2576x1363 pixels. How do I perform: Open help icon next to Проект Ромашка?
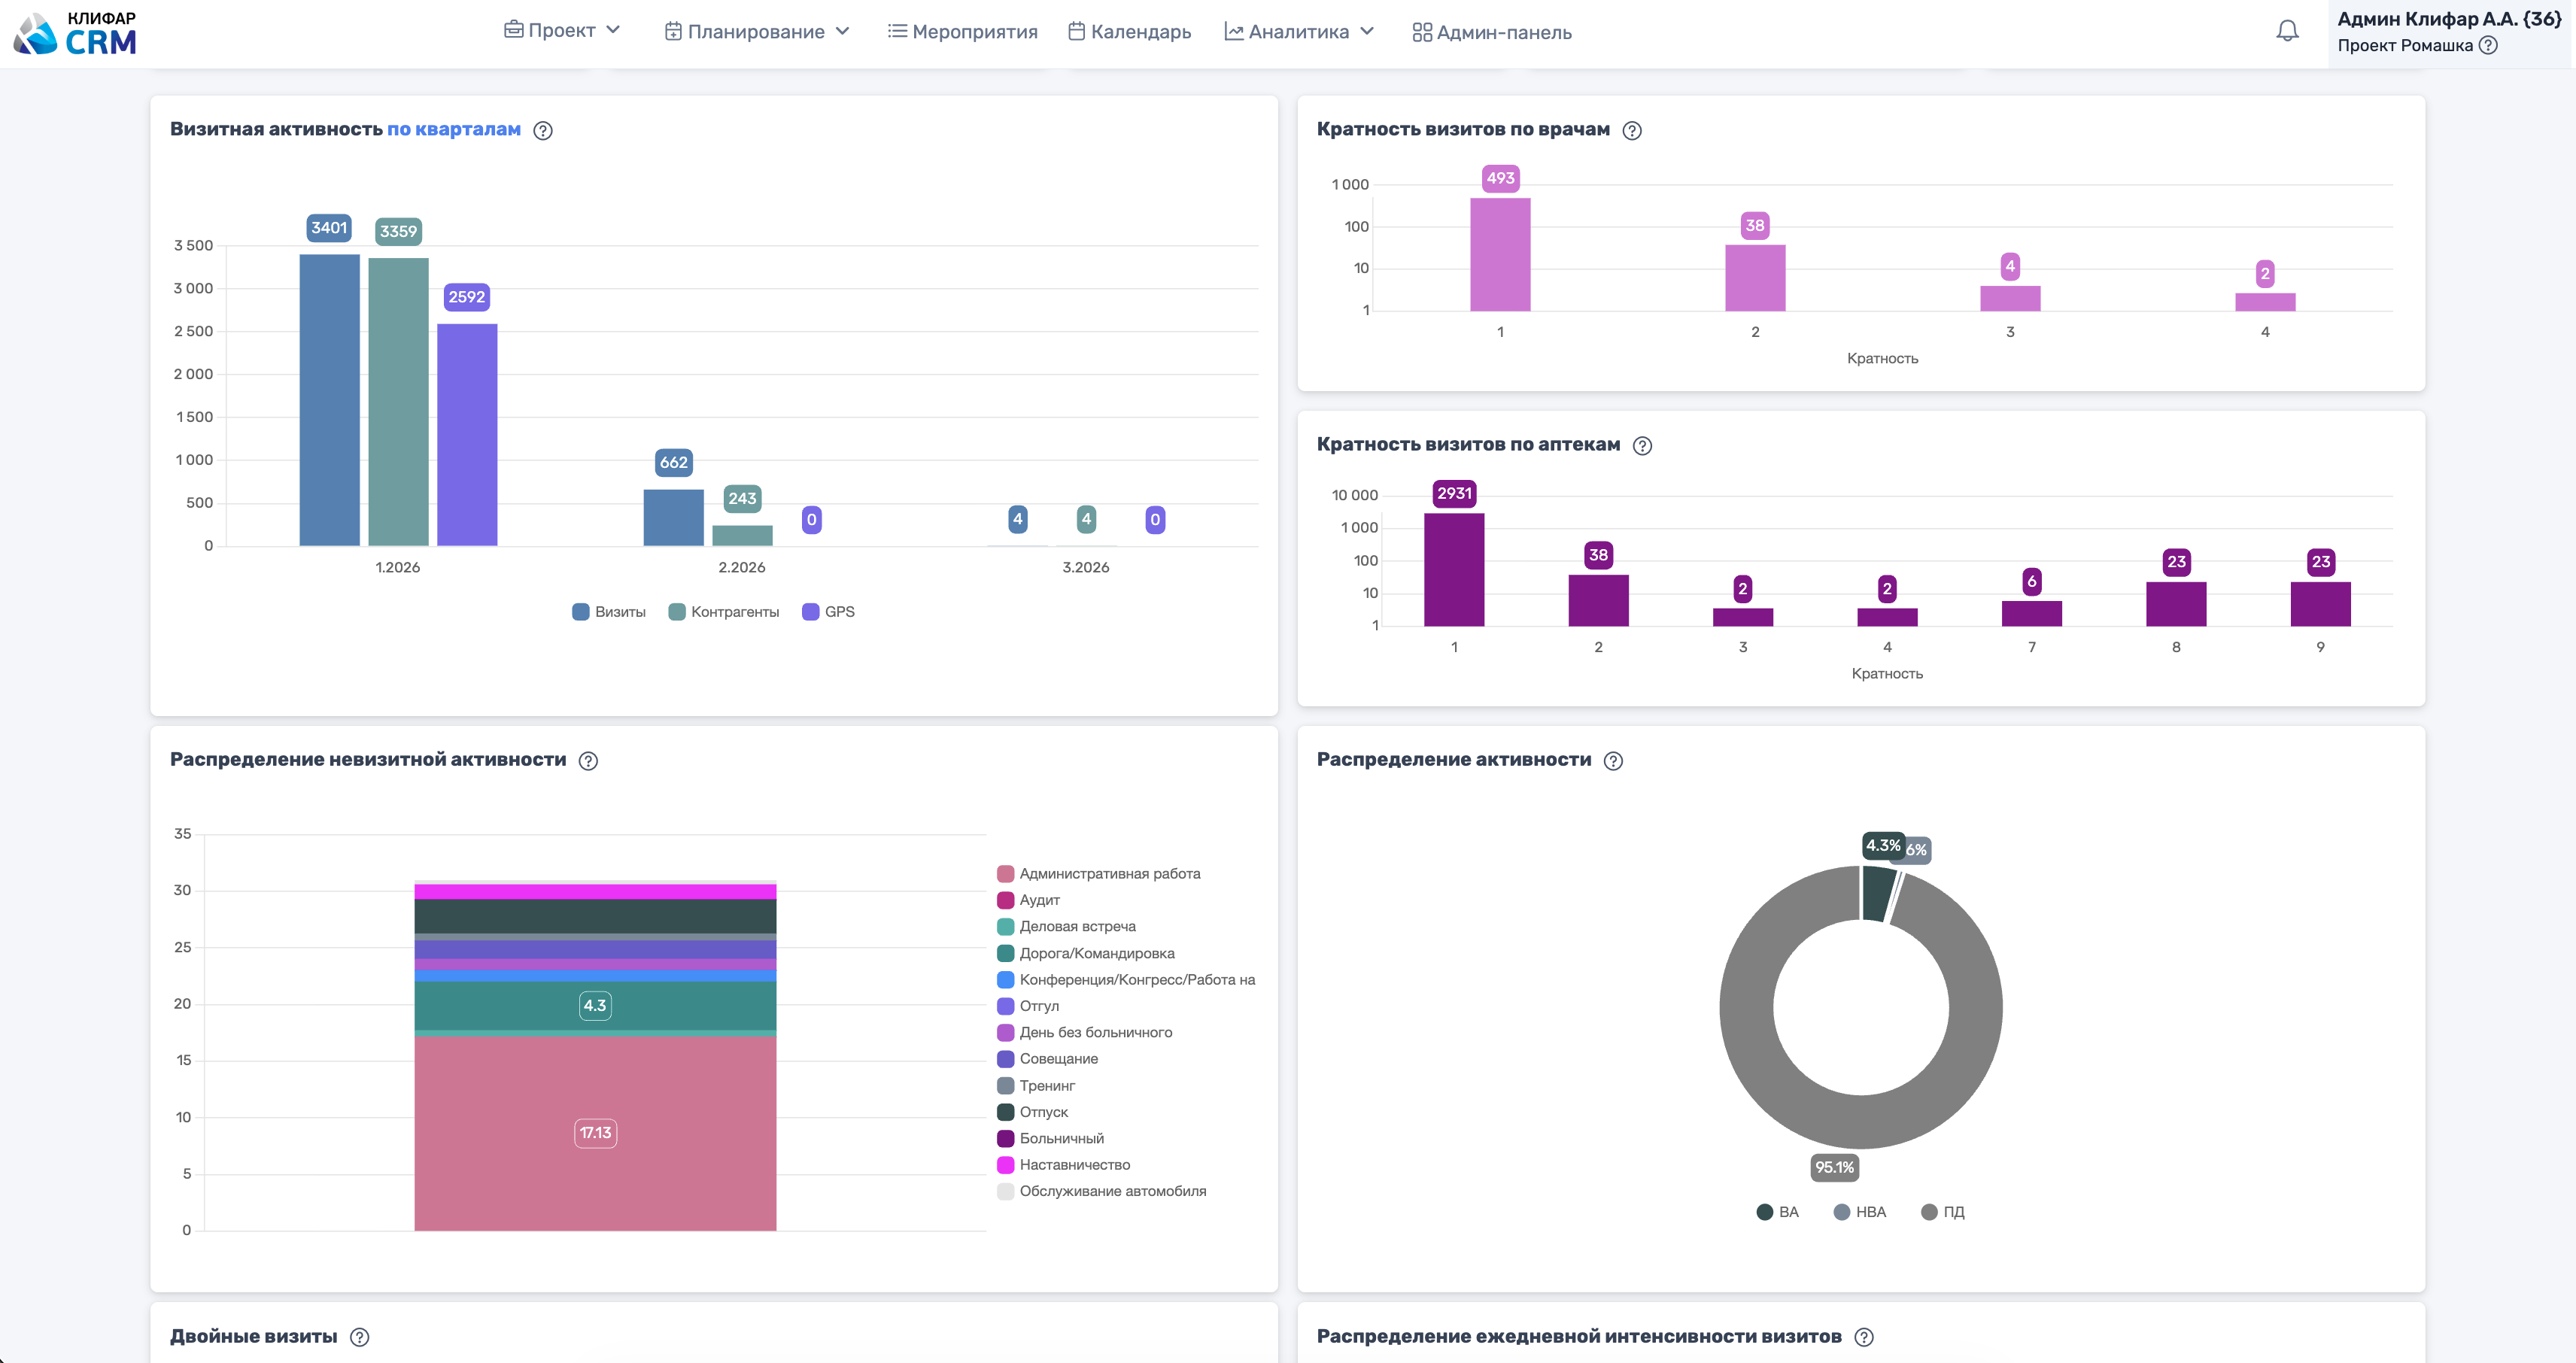(2488, 45)
